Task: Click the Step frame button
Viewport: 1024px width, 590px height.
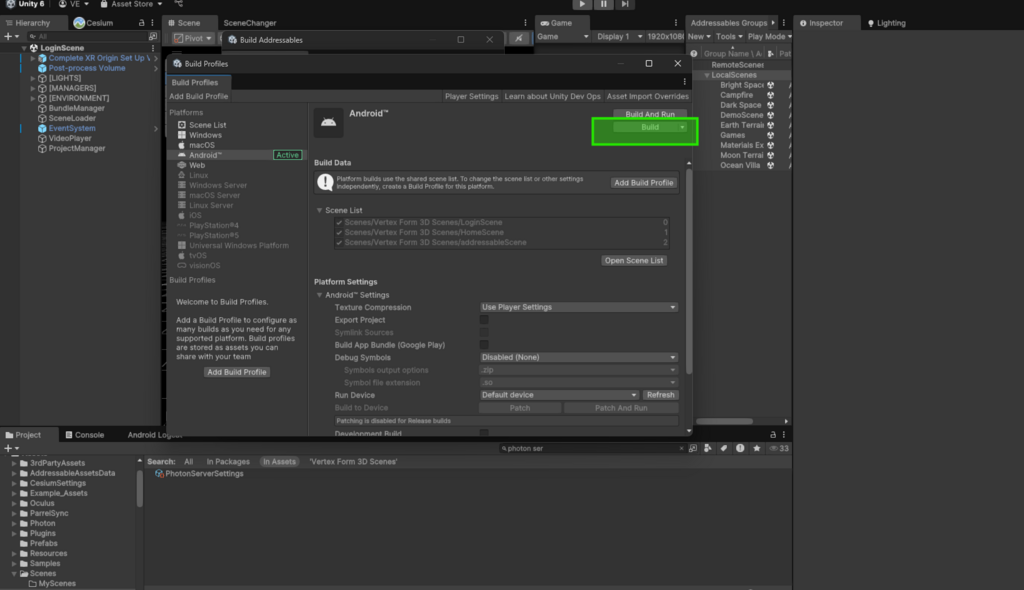Action: point(626,5)
